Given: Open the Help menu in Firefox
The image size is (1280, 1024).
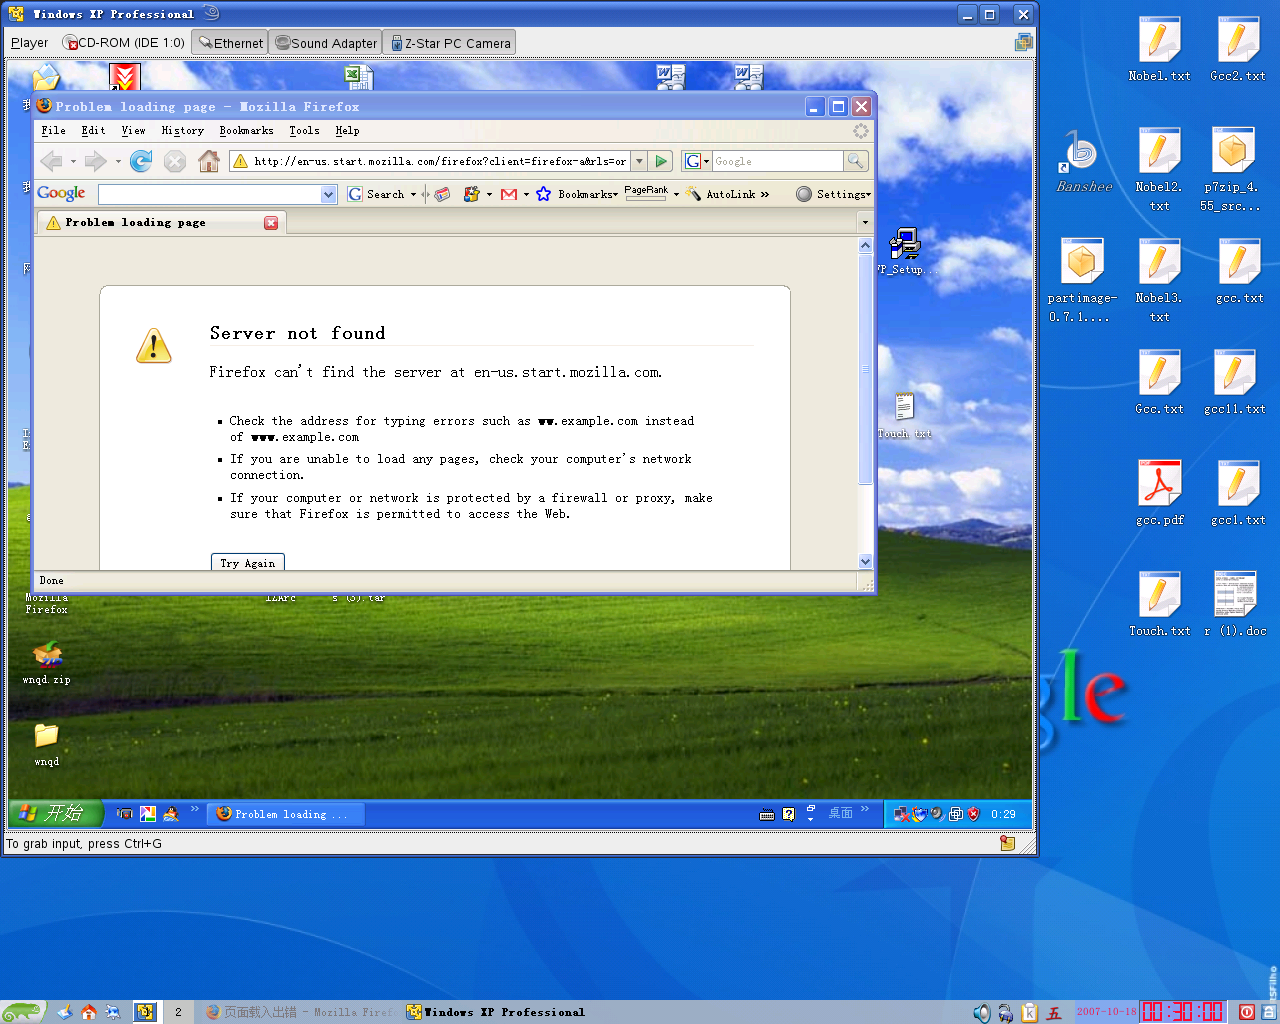Looking at the screenshot, I should [x=347, y=131].
